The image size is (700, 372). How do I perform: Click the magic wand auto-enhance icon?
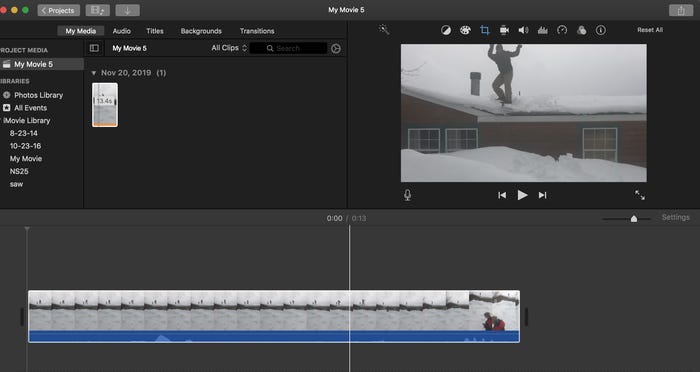[x=384, y=29]
